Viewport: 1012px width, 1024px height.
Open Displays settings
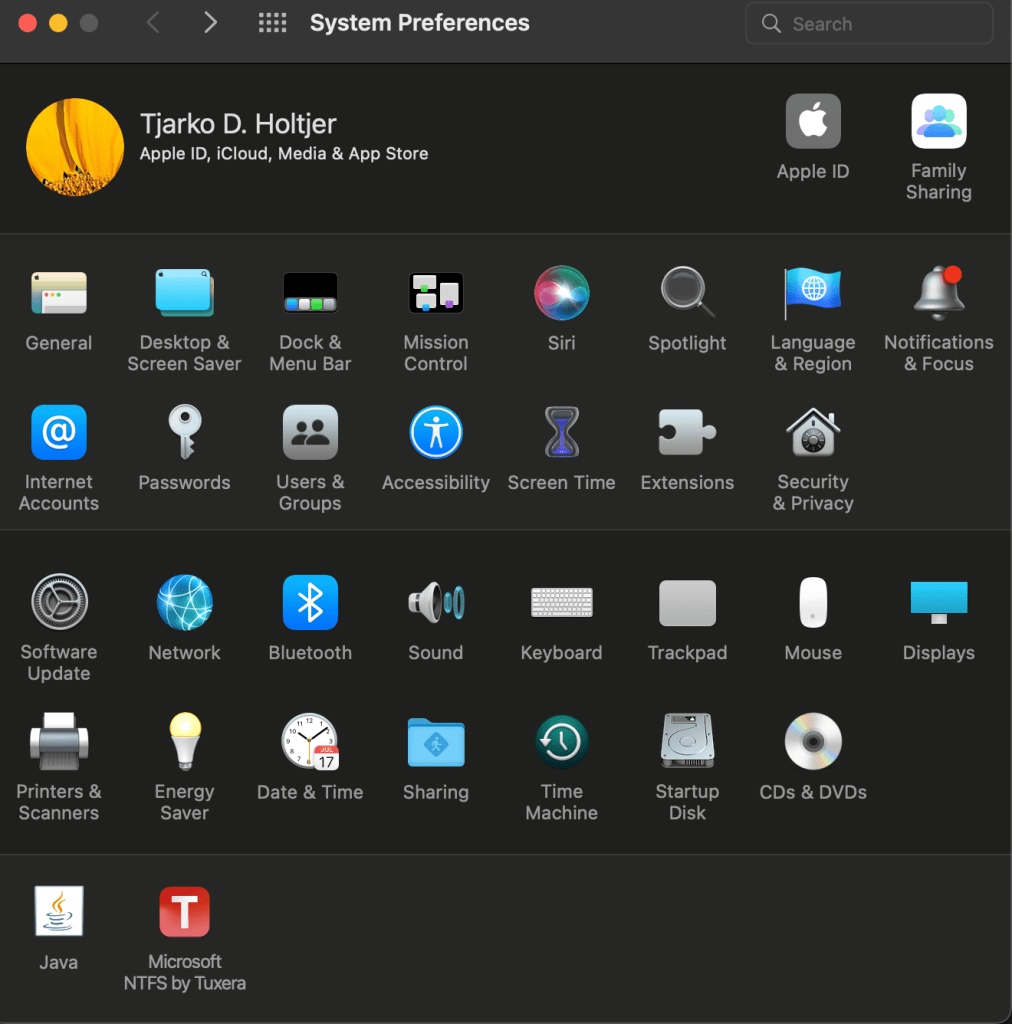click(938, 603)
